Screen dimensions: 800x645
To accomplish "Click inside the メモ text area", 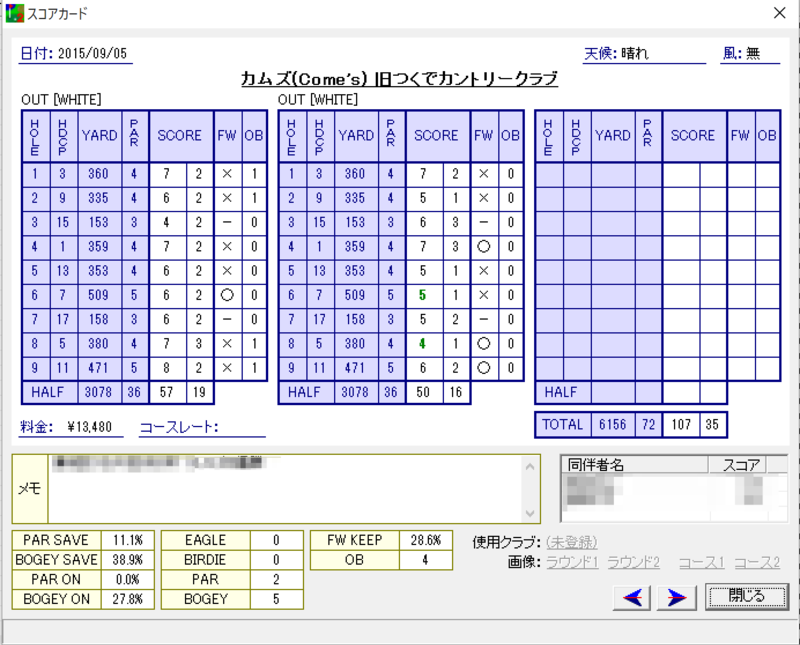I will (x=286, y=489).
